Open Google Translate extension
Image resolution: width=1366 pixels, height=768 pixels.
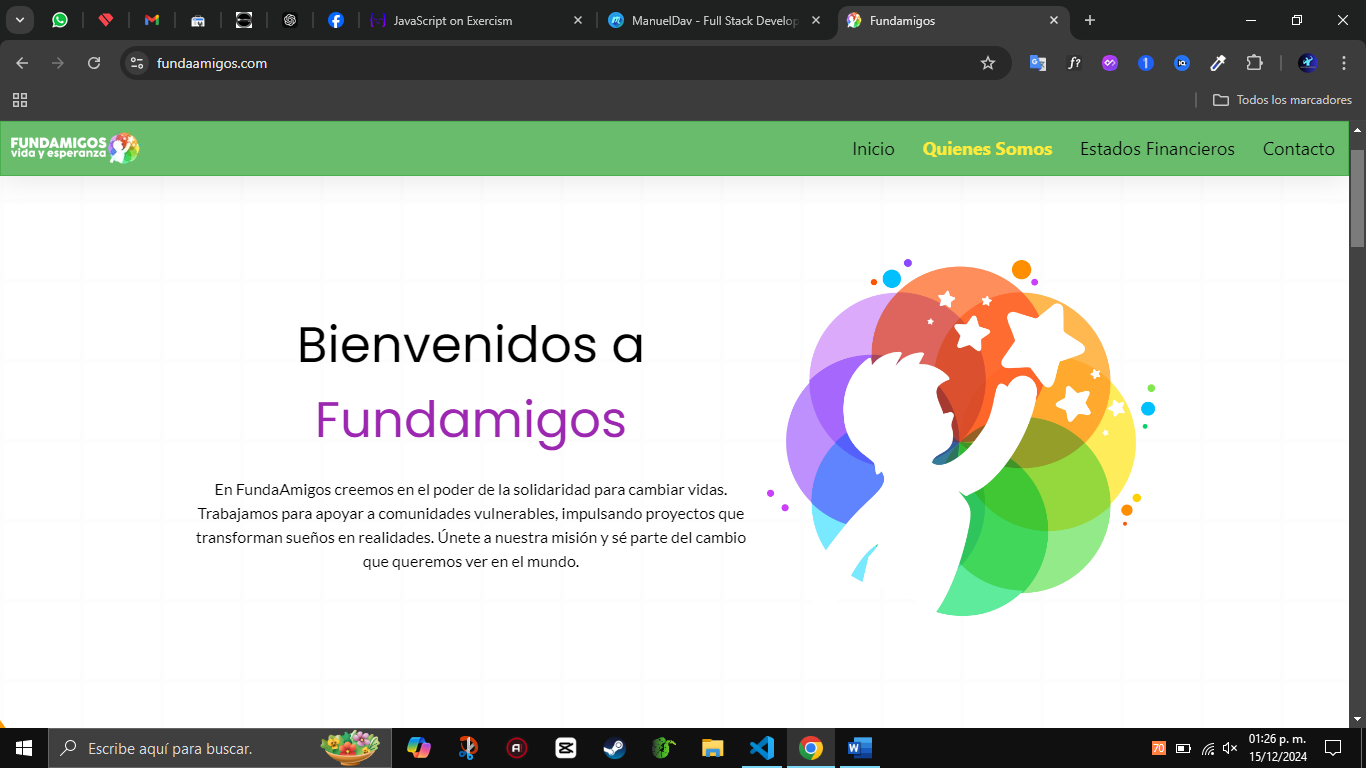coord(1038,63)
